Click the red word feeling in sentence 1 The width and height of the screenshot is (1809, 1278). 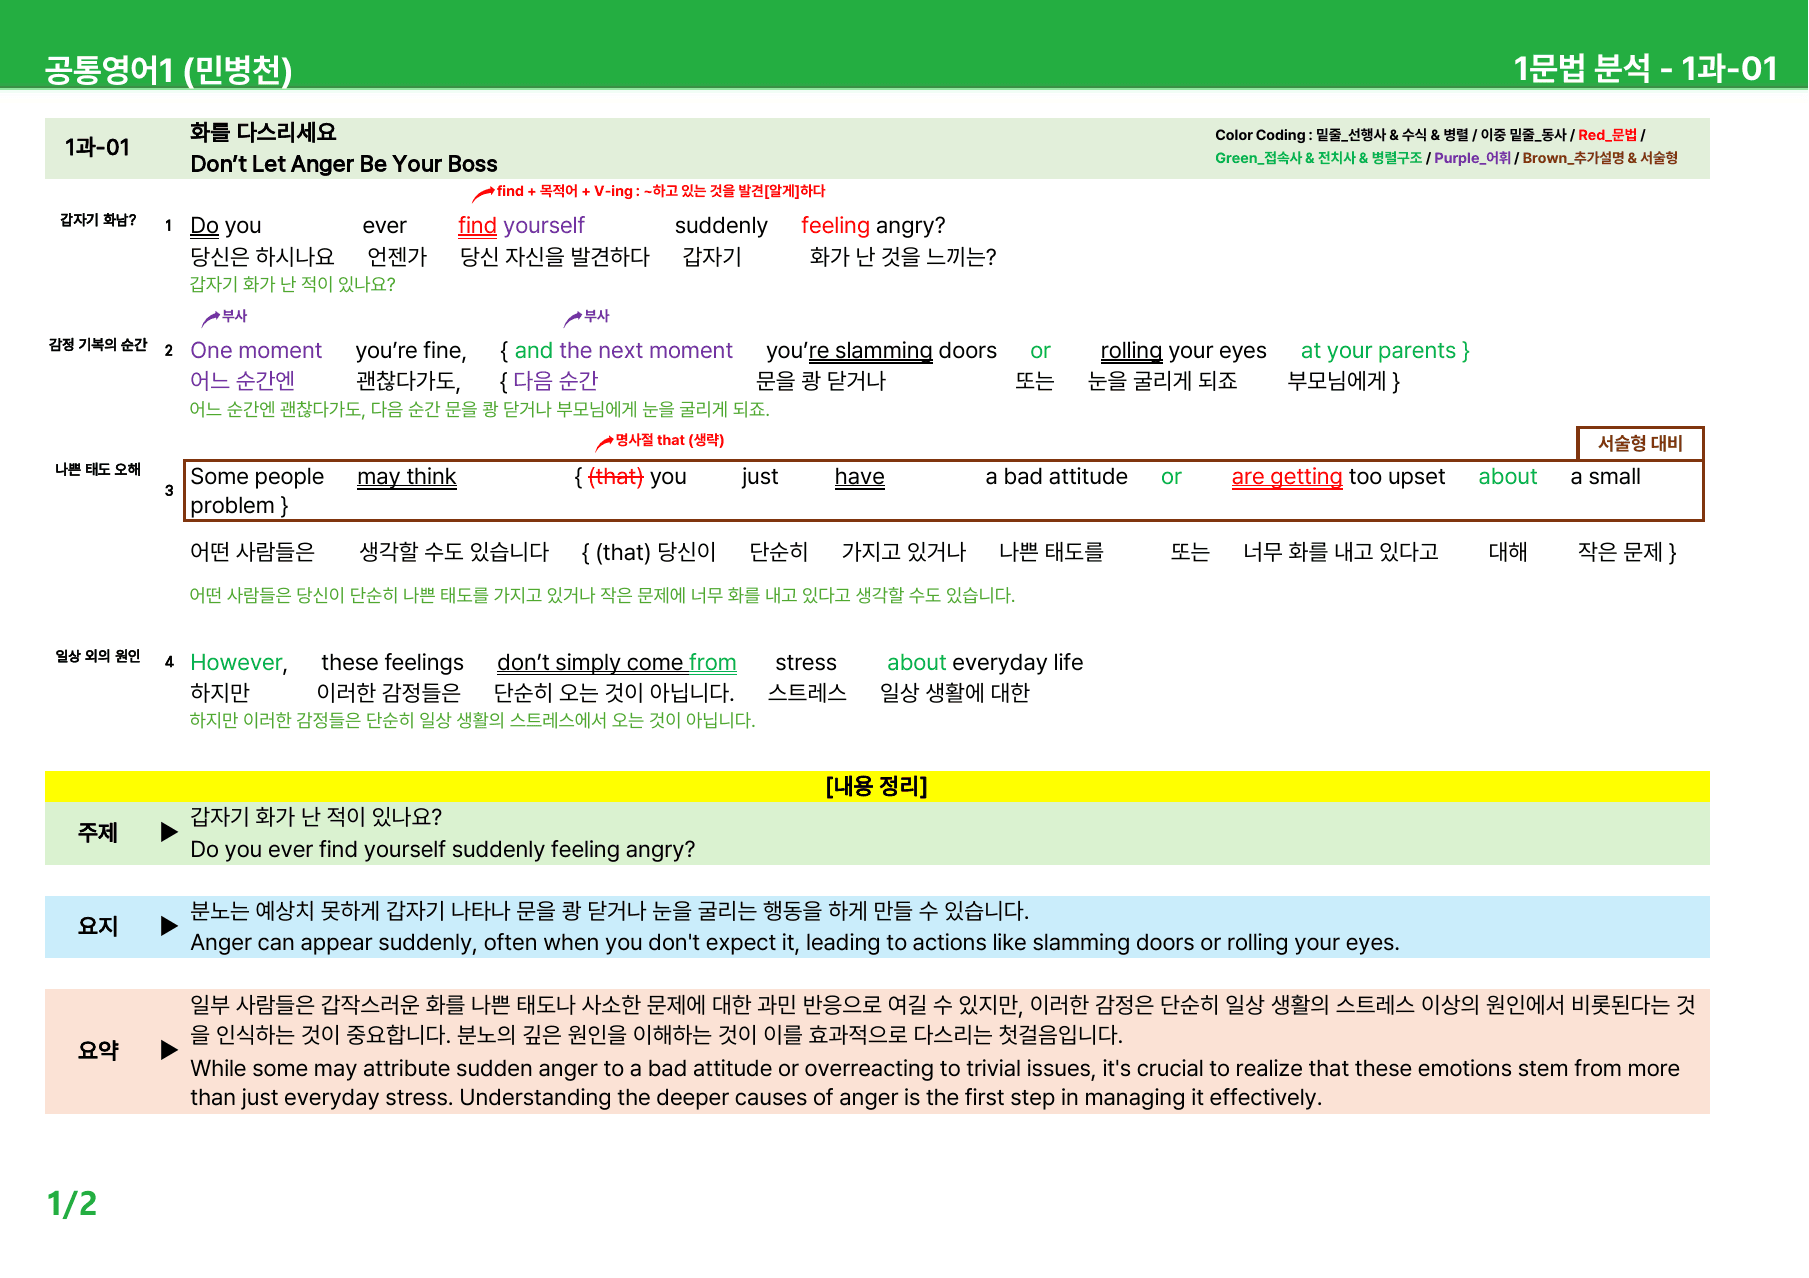(x=835, y=226)
